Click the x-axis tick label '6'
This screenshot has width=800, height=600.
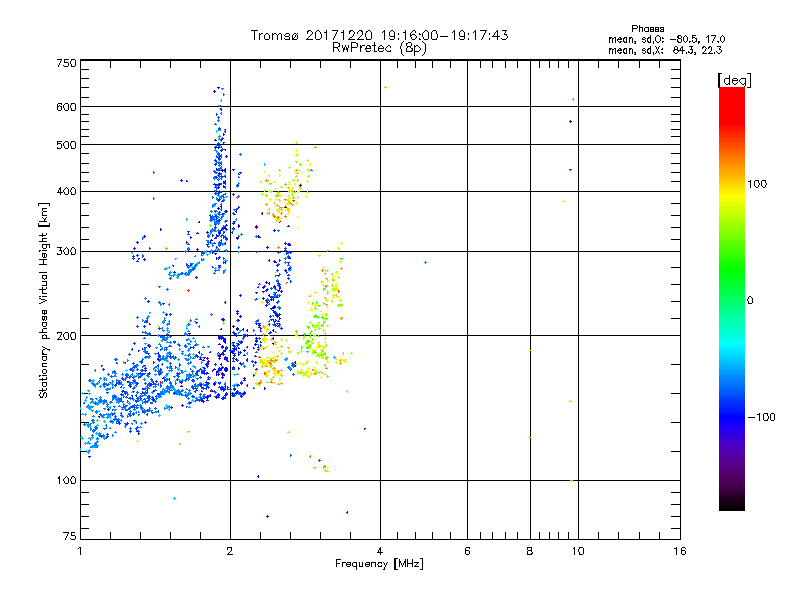[x=467, y=551]
